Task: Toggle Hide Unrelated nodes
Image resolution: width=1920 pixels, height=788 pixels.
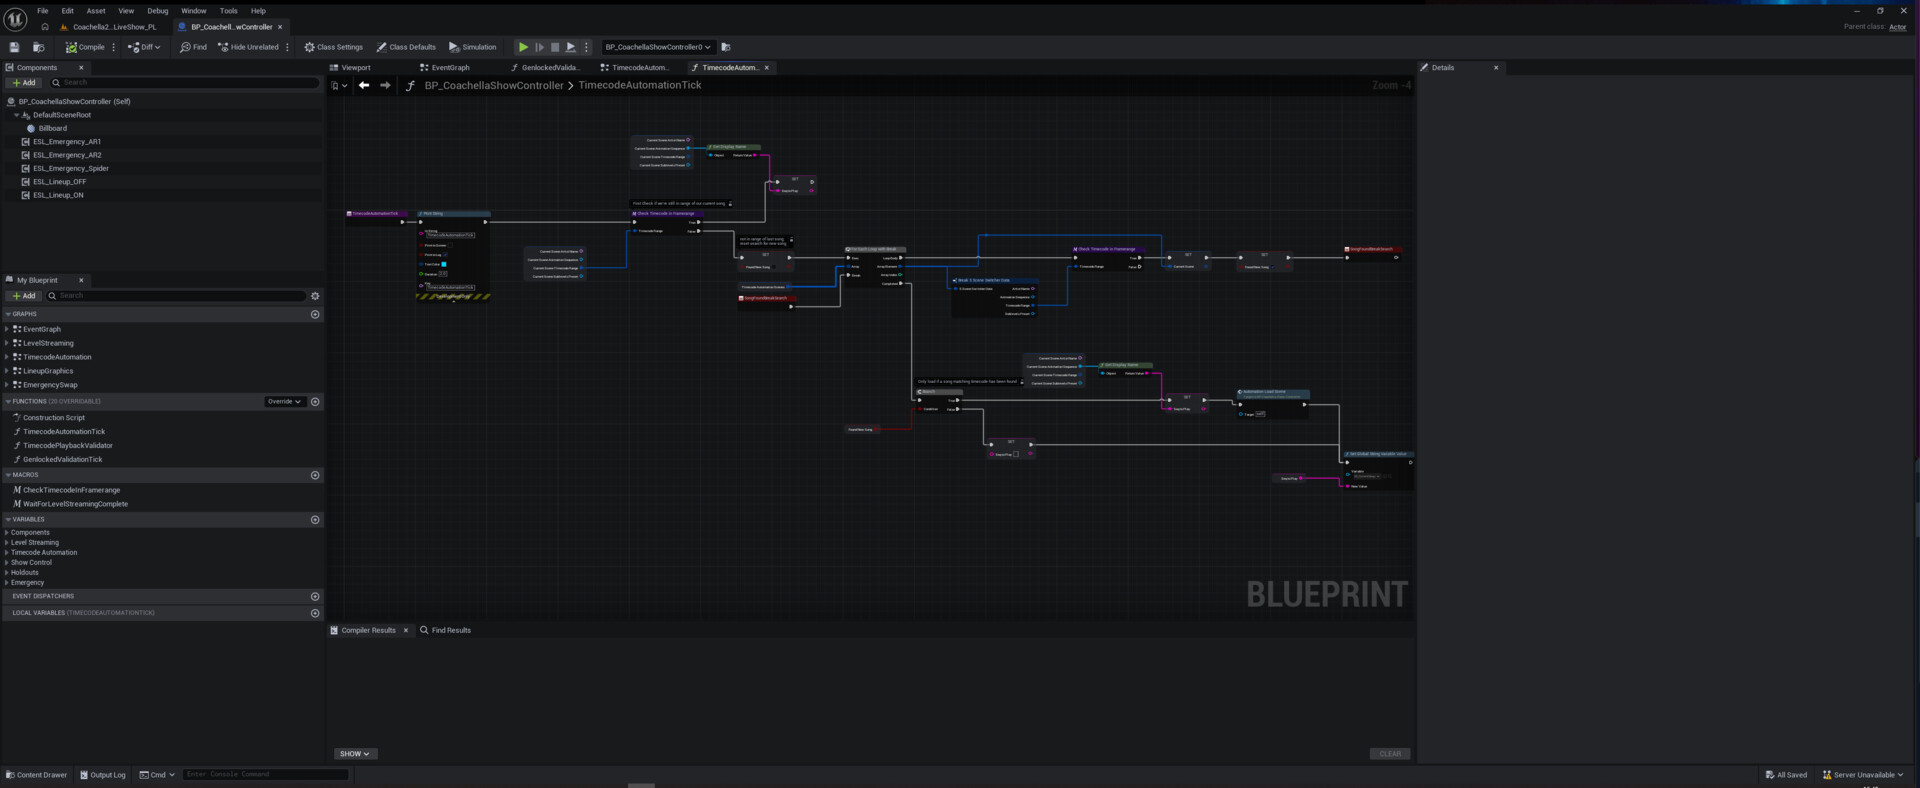Action: (248, 47)
